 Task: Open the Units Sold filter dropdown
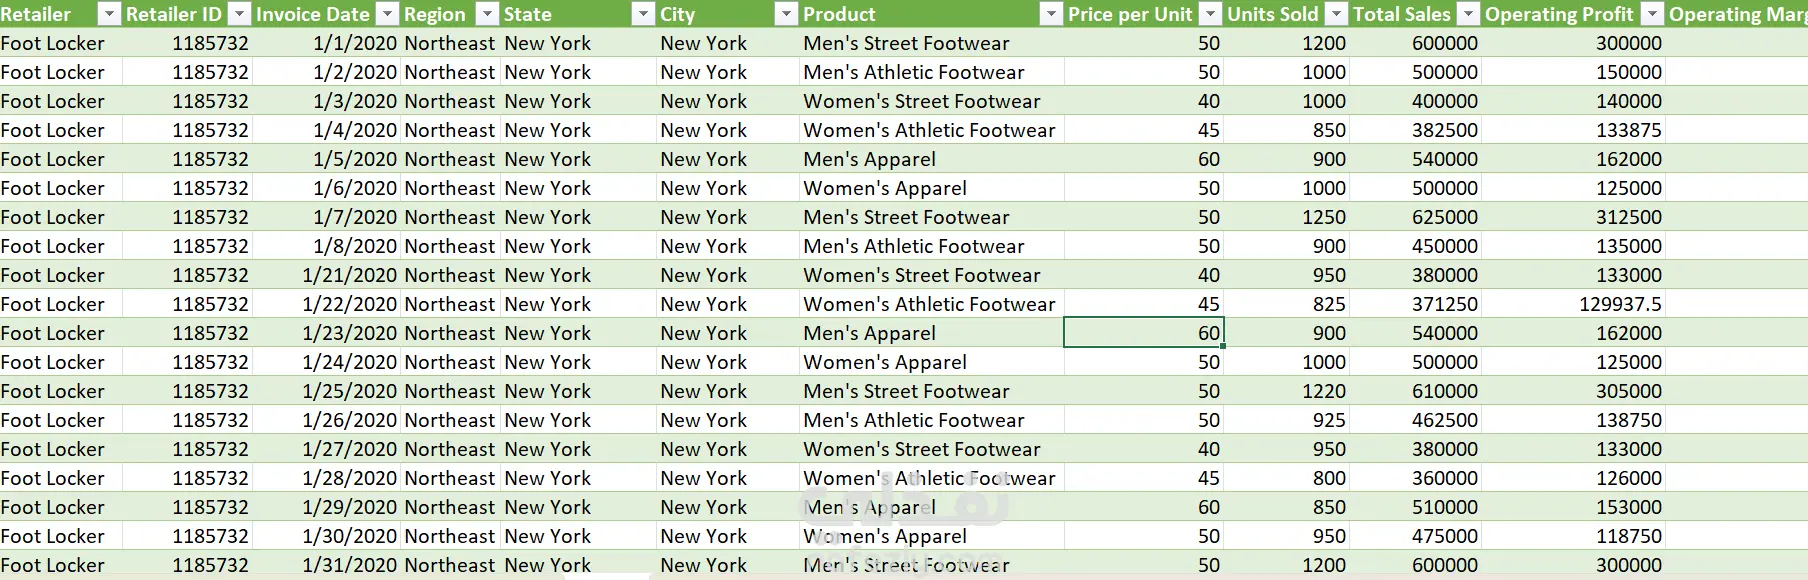point(1336,14)
